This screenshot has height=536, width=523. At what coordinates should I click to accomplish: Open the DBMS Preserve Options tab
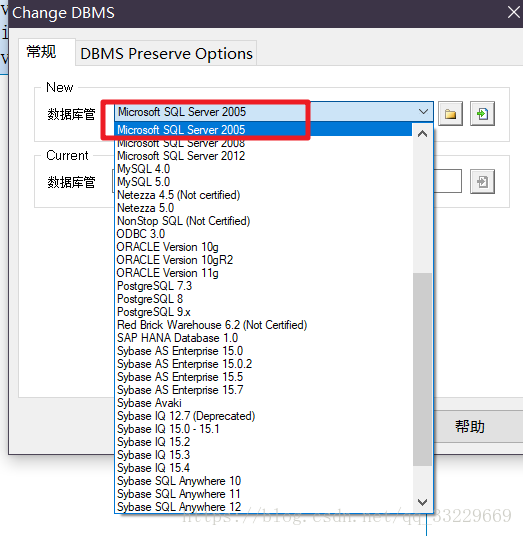[x=166, y=54]
